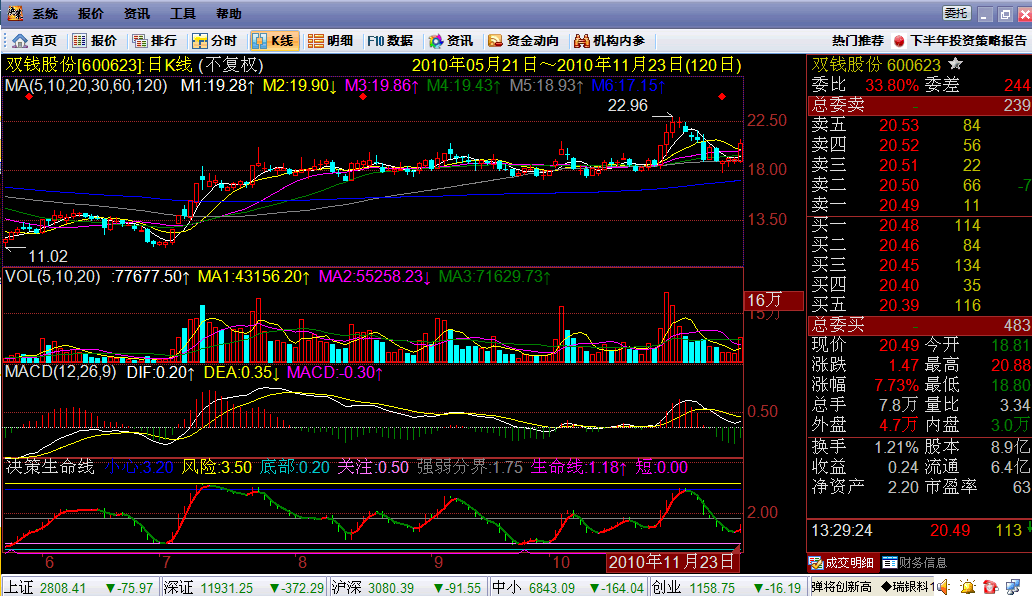Click the 总委买 483 header row

tap(919, 325)
